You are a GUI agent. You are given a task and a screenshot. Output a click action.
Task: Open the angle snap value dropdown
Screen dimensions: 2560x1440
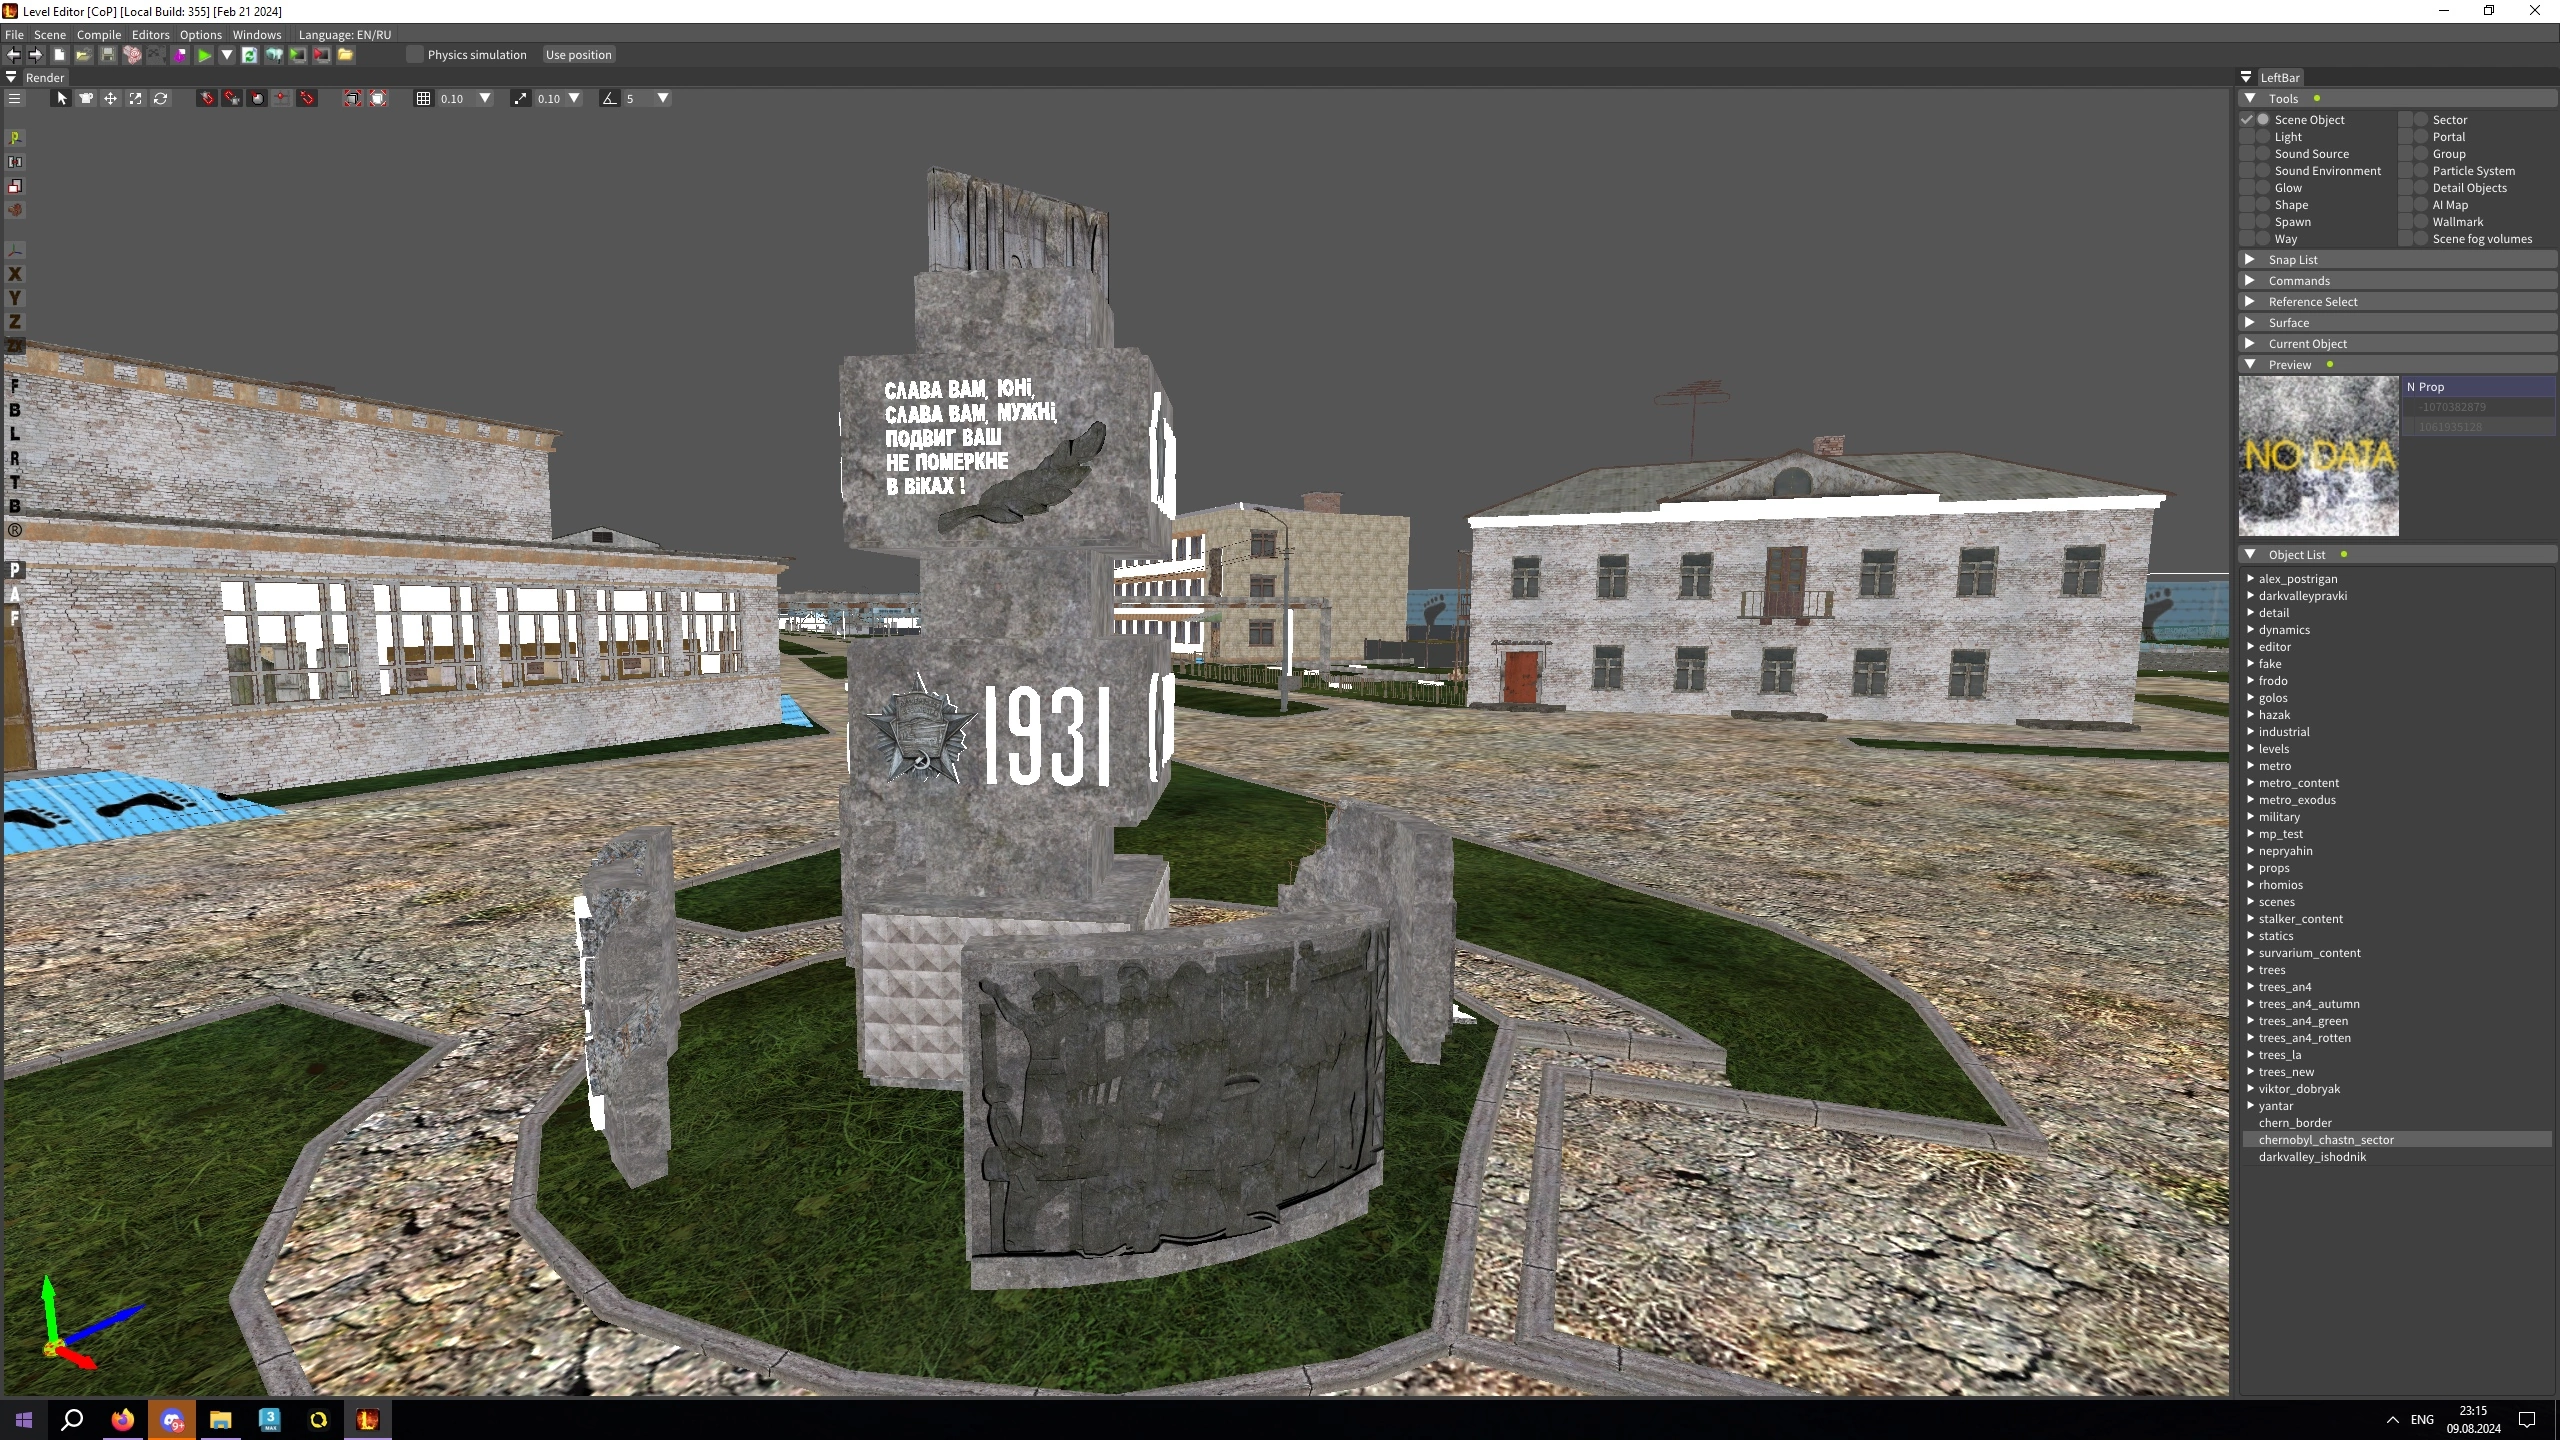tap(662, 98)
